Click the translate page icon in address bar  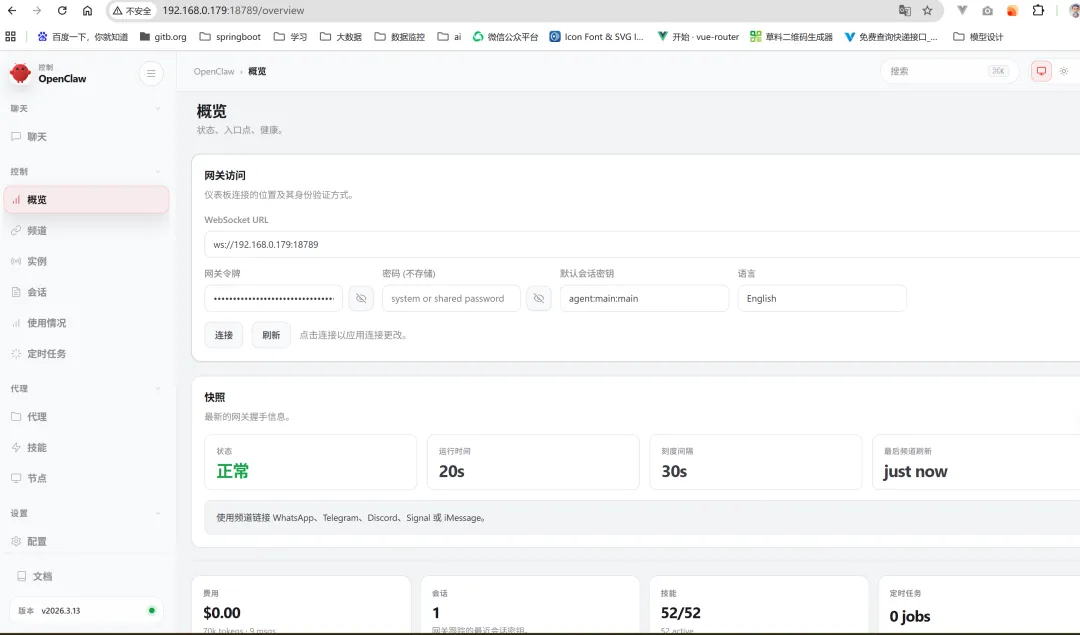pos(904,10)
